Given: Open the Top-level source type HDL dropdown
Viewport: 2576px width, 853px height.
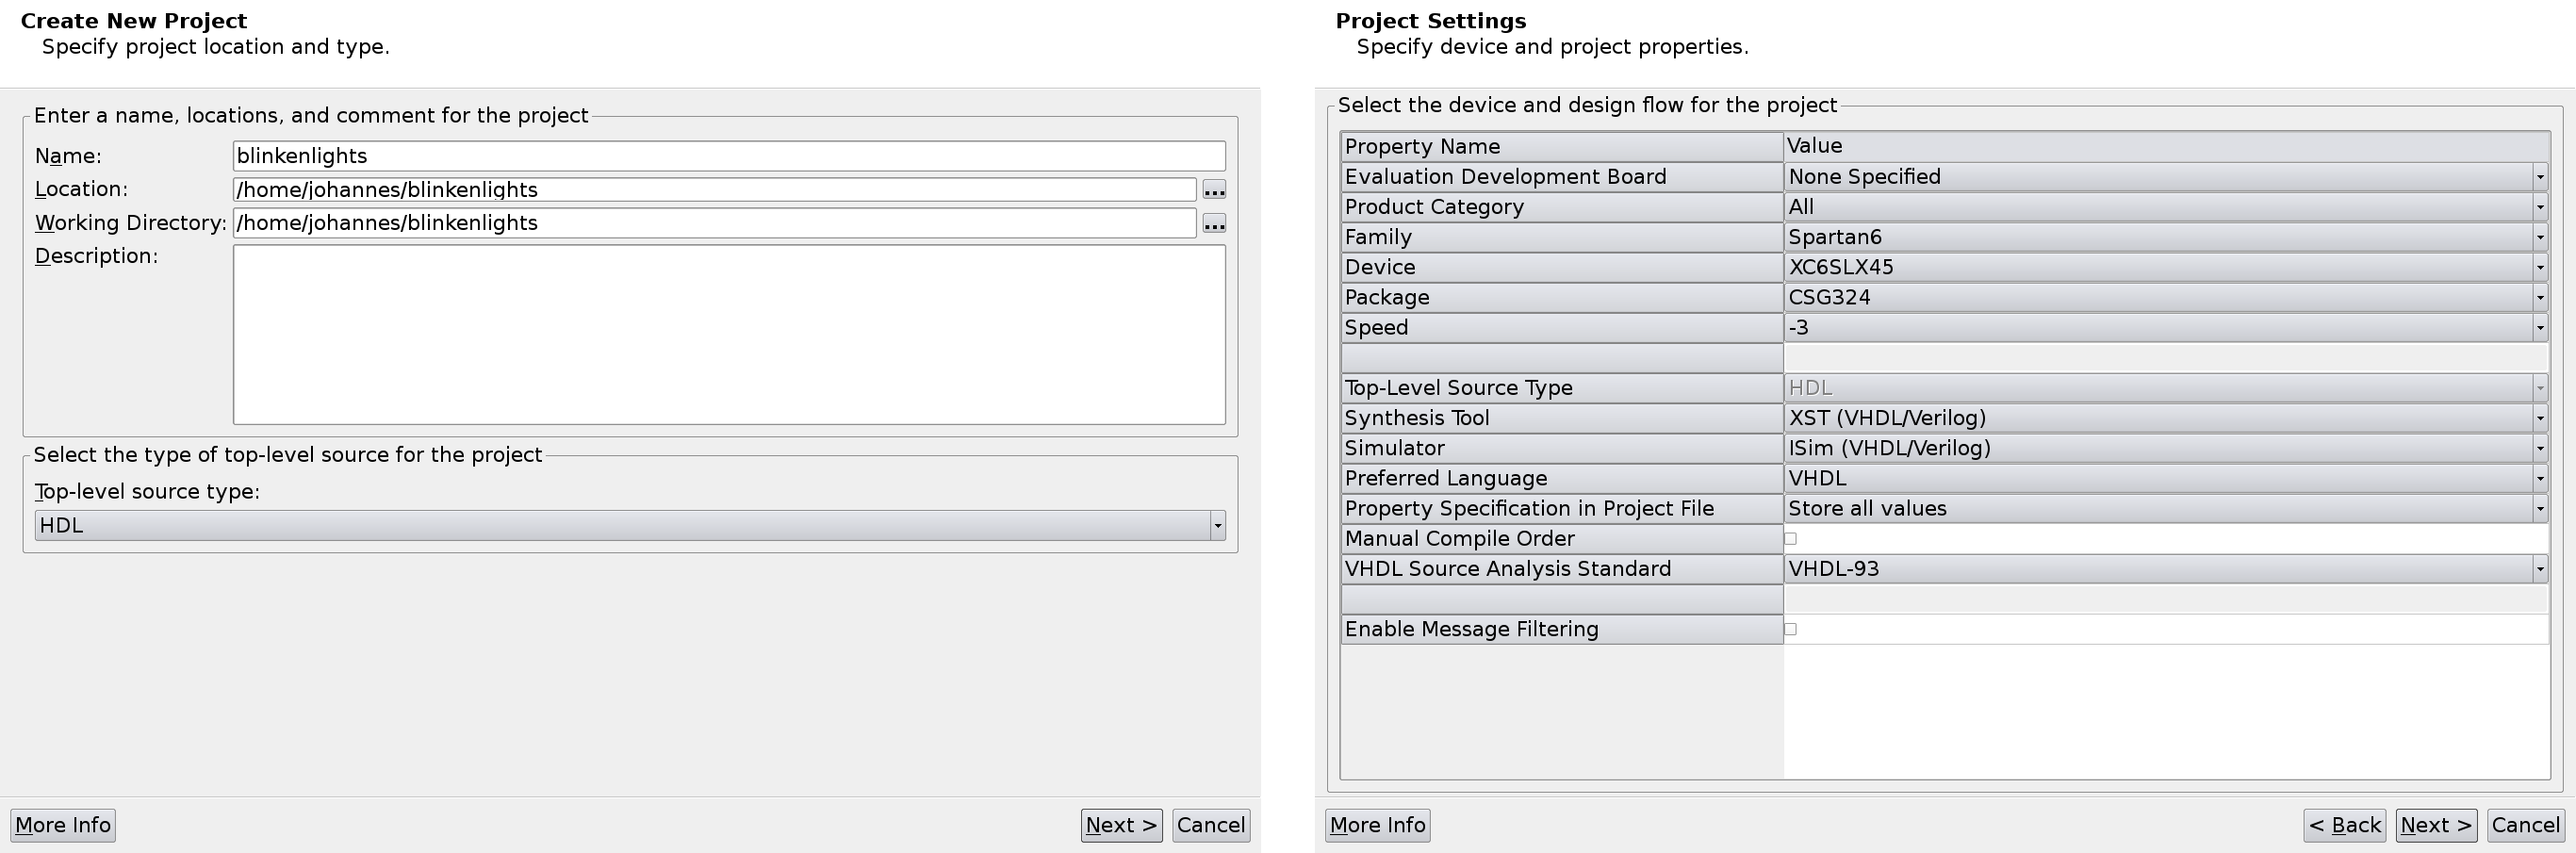Looking at the screenshot, I should [x=630, y=526].
